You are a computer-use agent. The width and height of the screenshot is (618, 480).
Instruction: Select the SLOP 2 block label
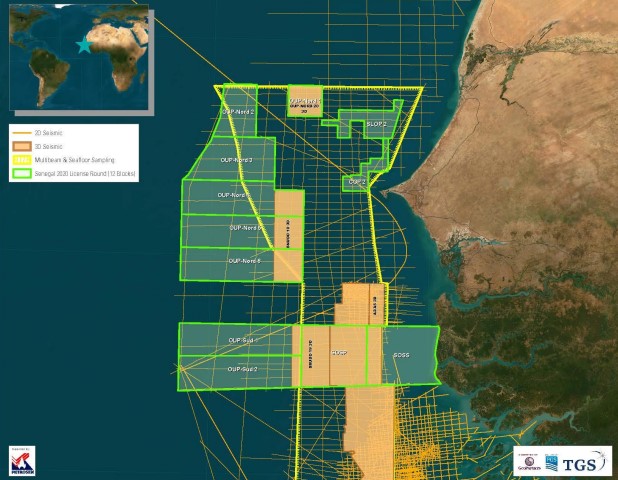(377, 124)
